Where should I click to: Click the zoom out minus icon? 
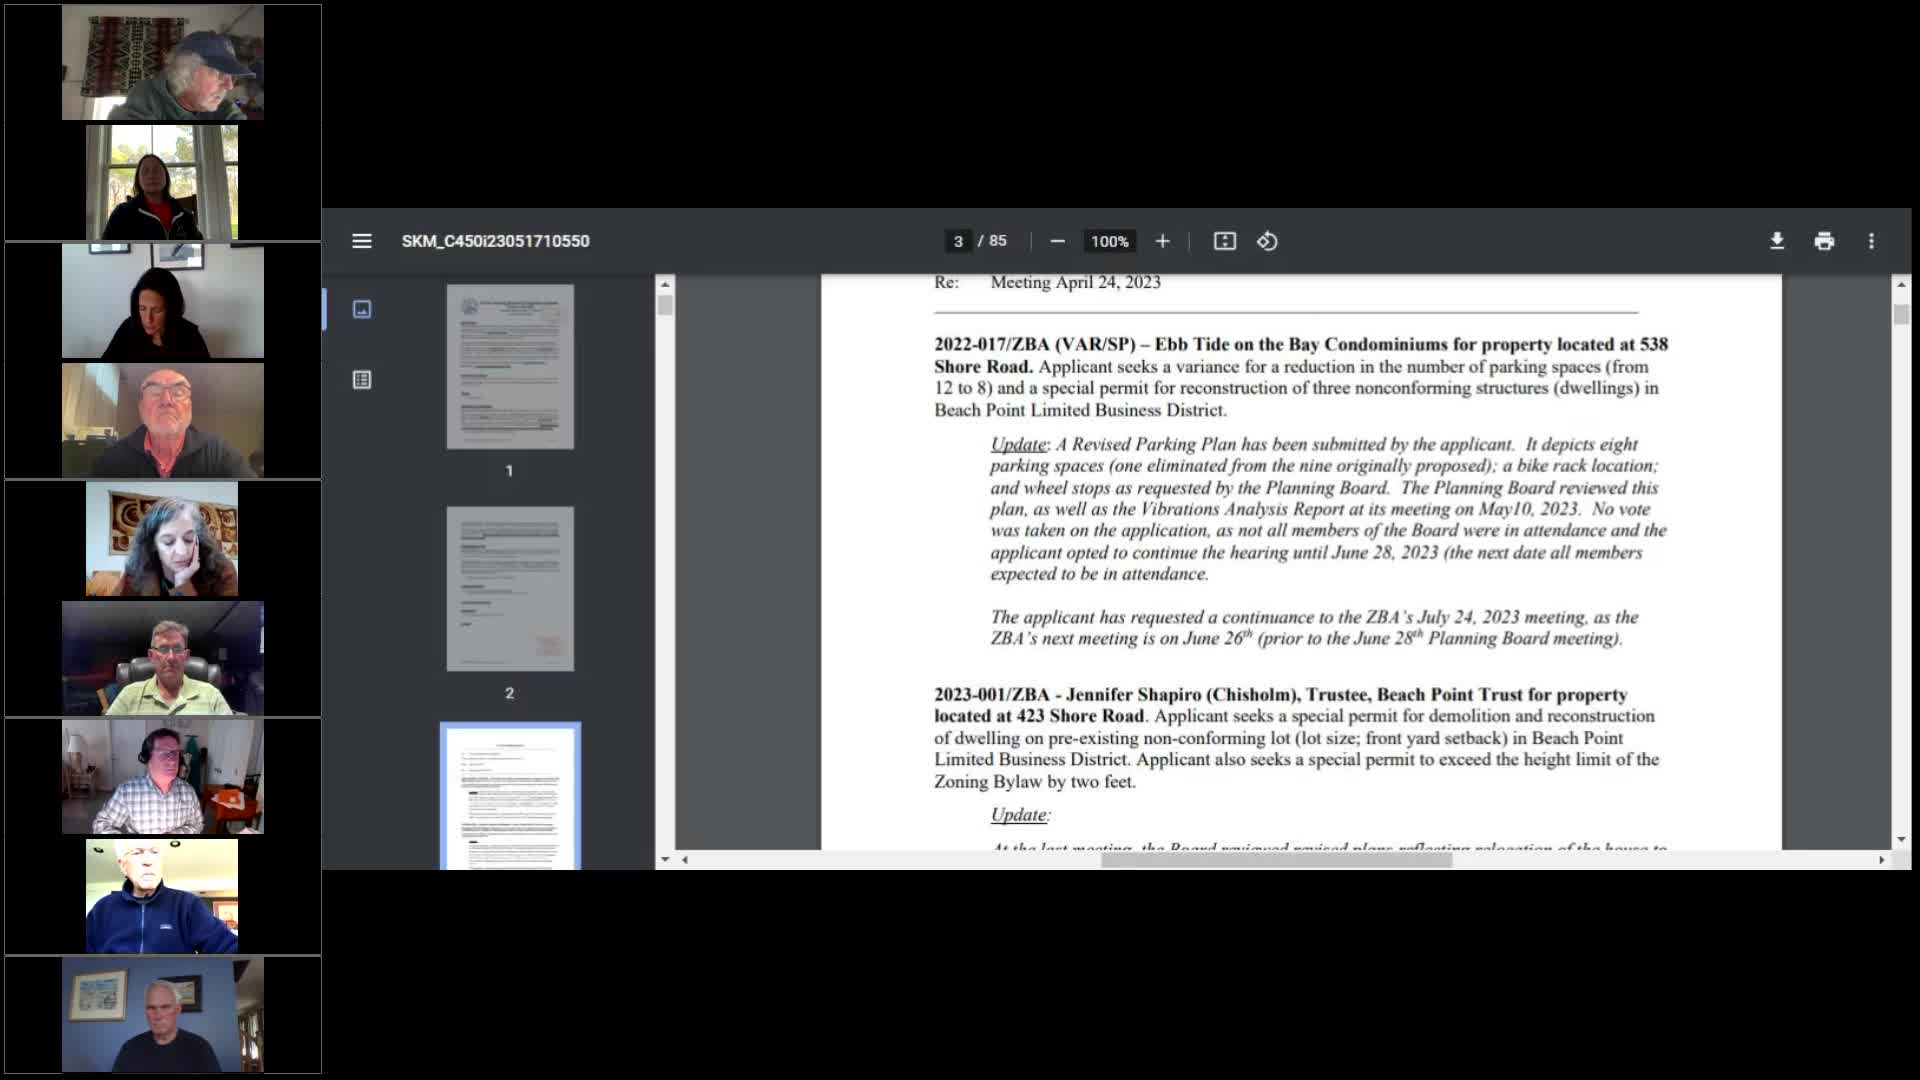[1057, 241]
